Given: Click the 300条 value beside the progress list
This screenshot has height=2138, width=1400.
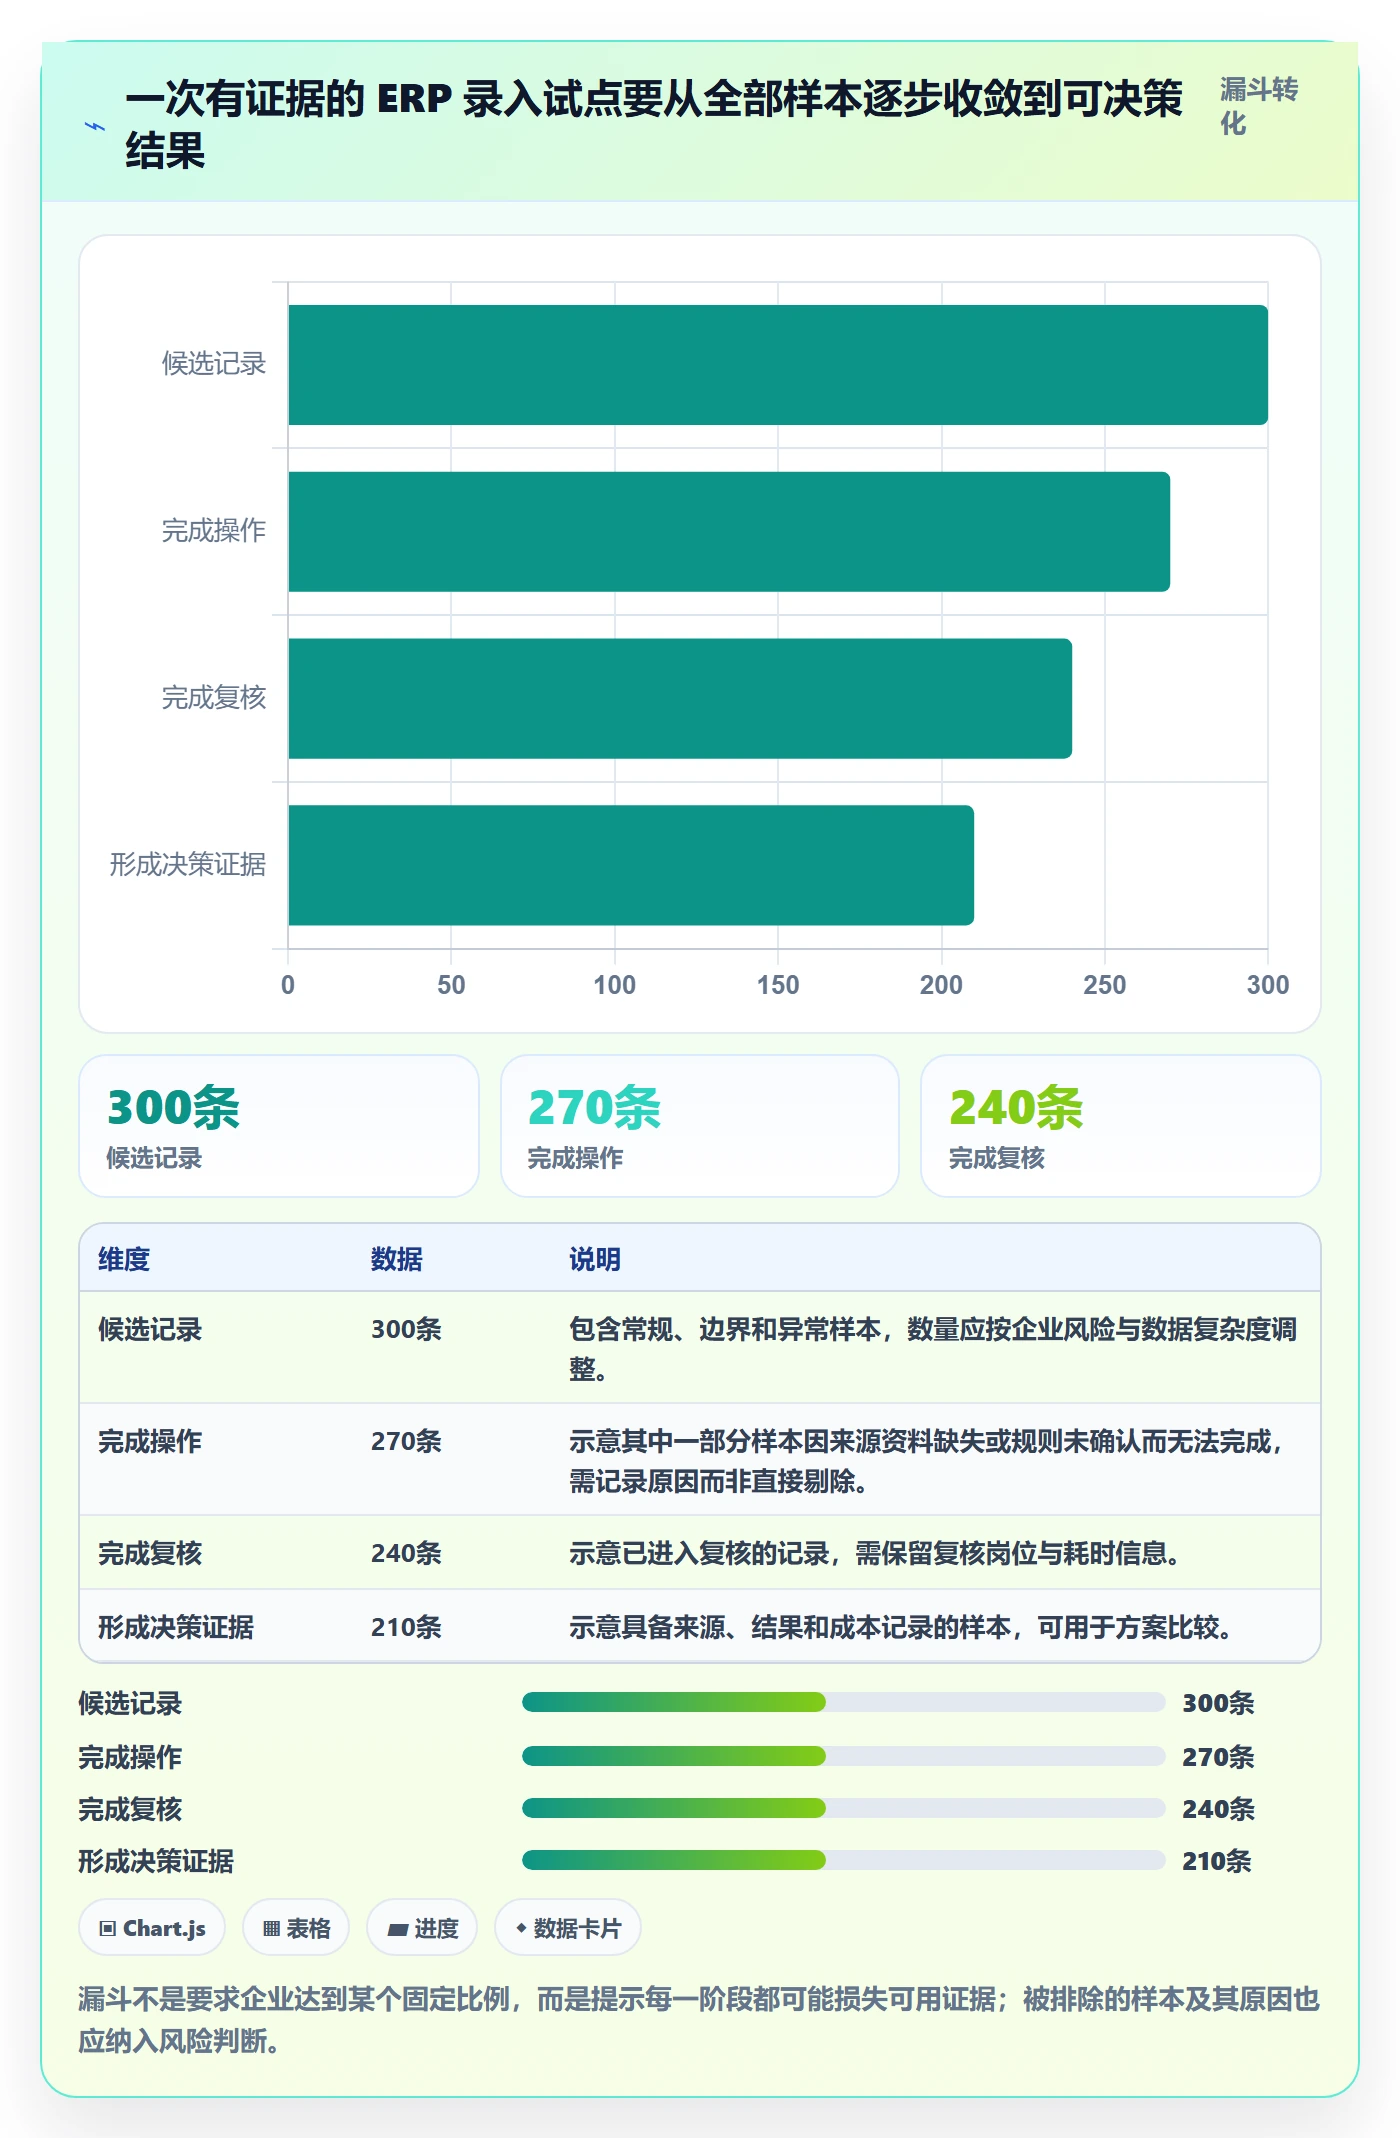Looking at the screenshot, I should (1218, 1703).
